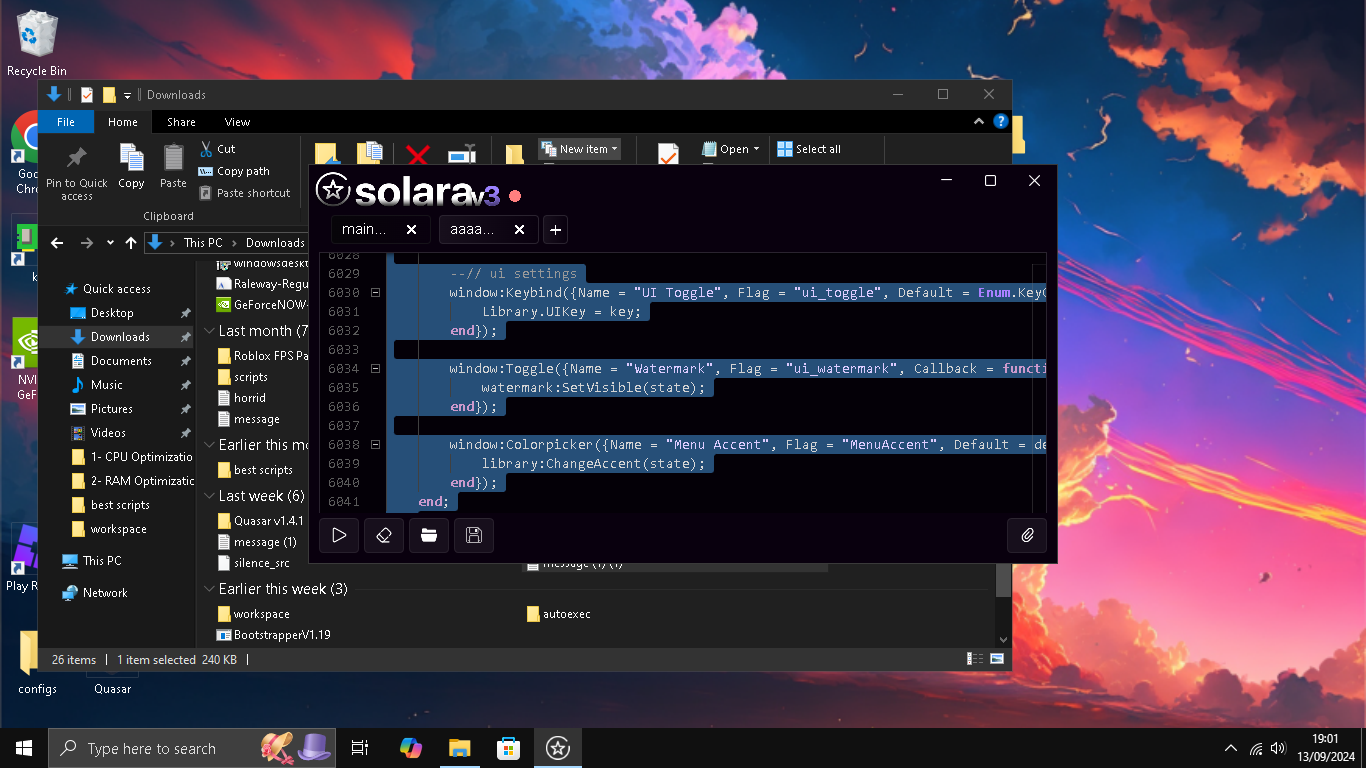Click the Paste button in the ribbon

173,167
